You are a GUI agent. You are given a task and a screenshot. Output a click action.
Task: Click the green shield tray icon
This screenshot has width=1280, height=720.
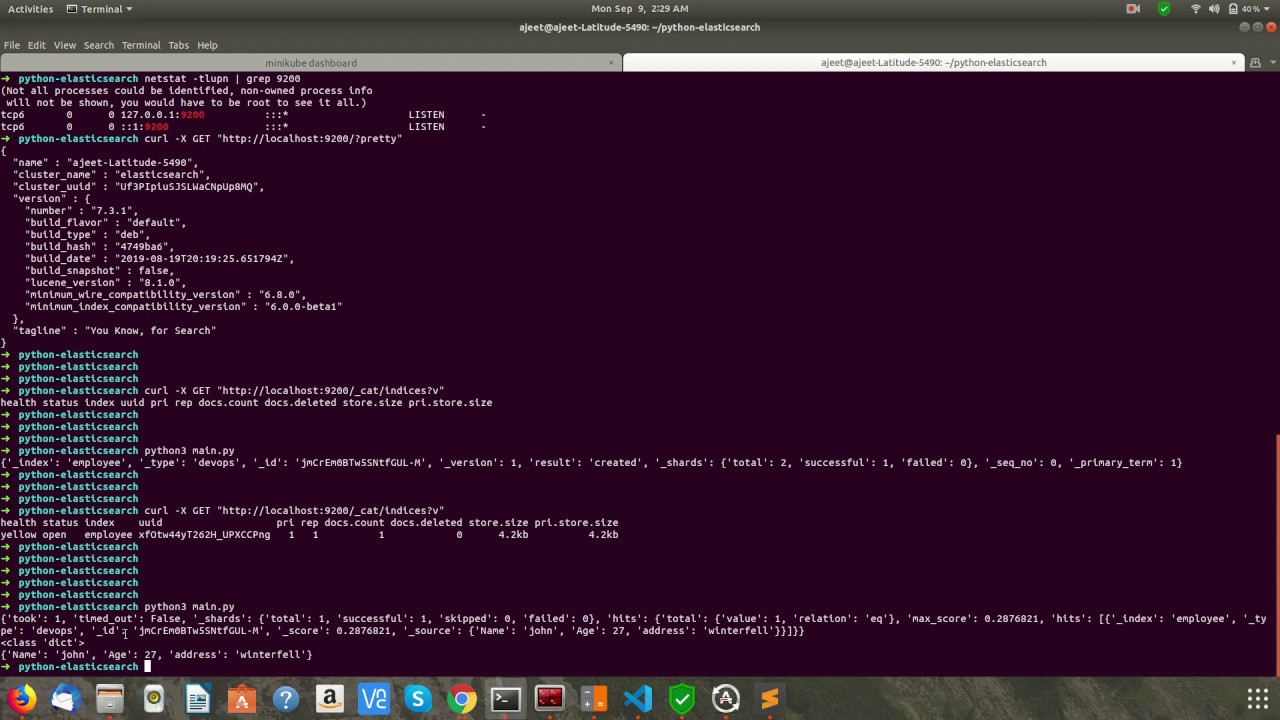tap(1164, 9)
